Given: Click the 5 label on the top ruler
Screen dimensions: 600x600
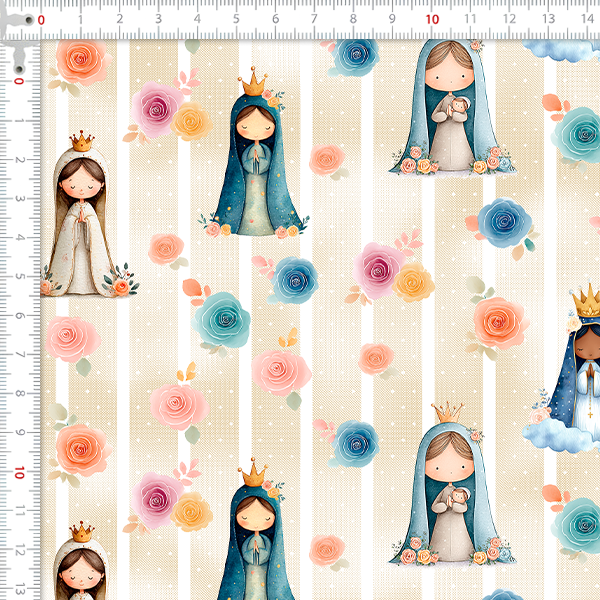Looking at the screenshot, I should [x=236, y=19].
